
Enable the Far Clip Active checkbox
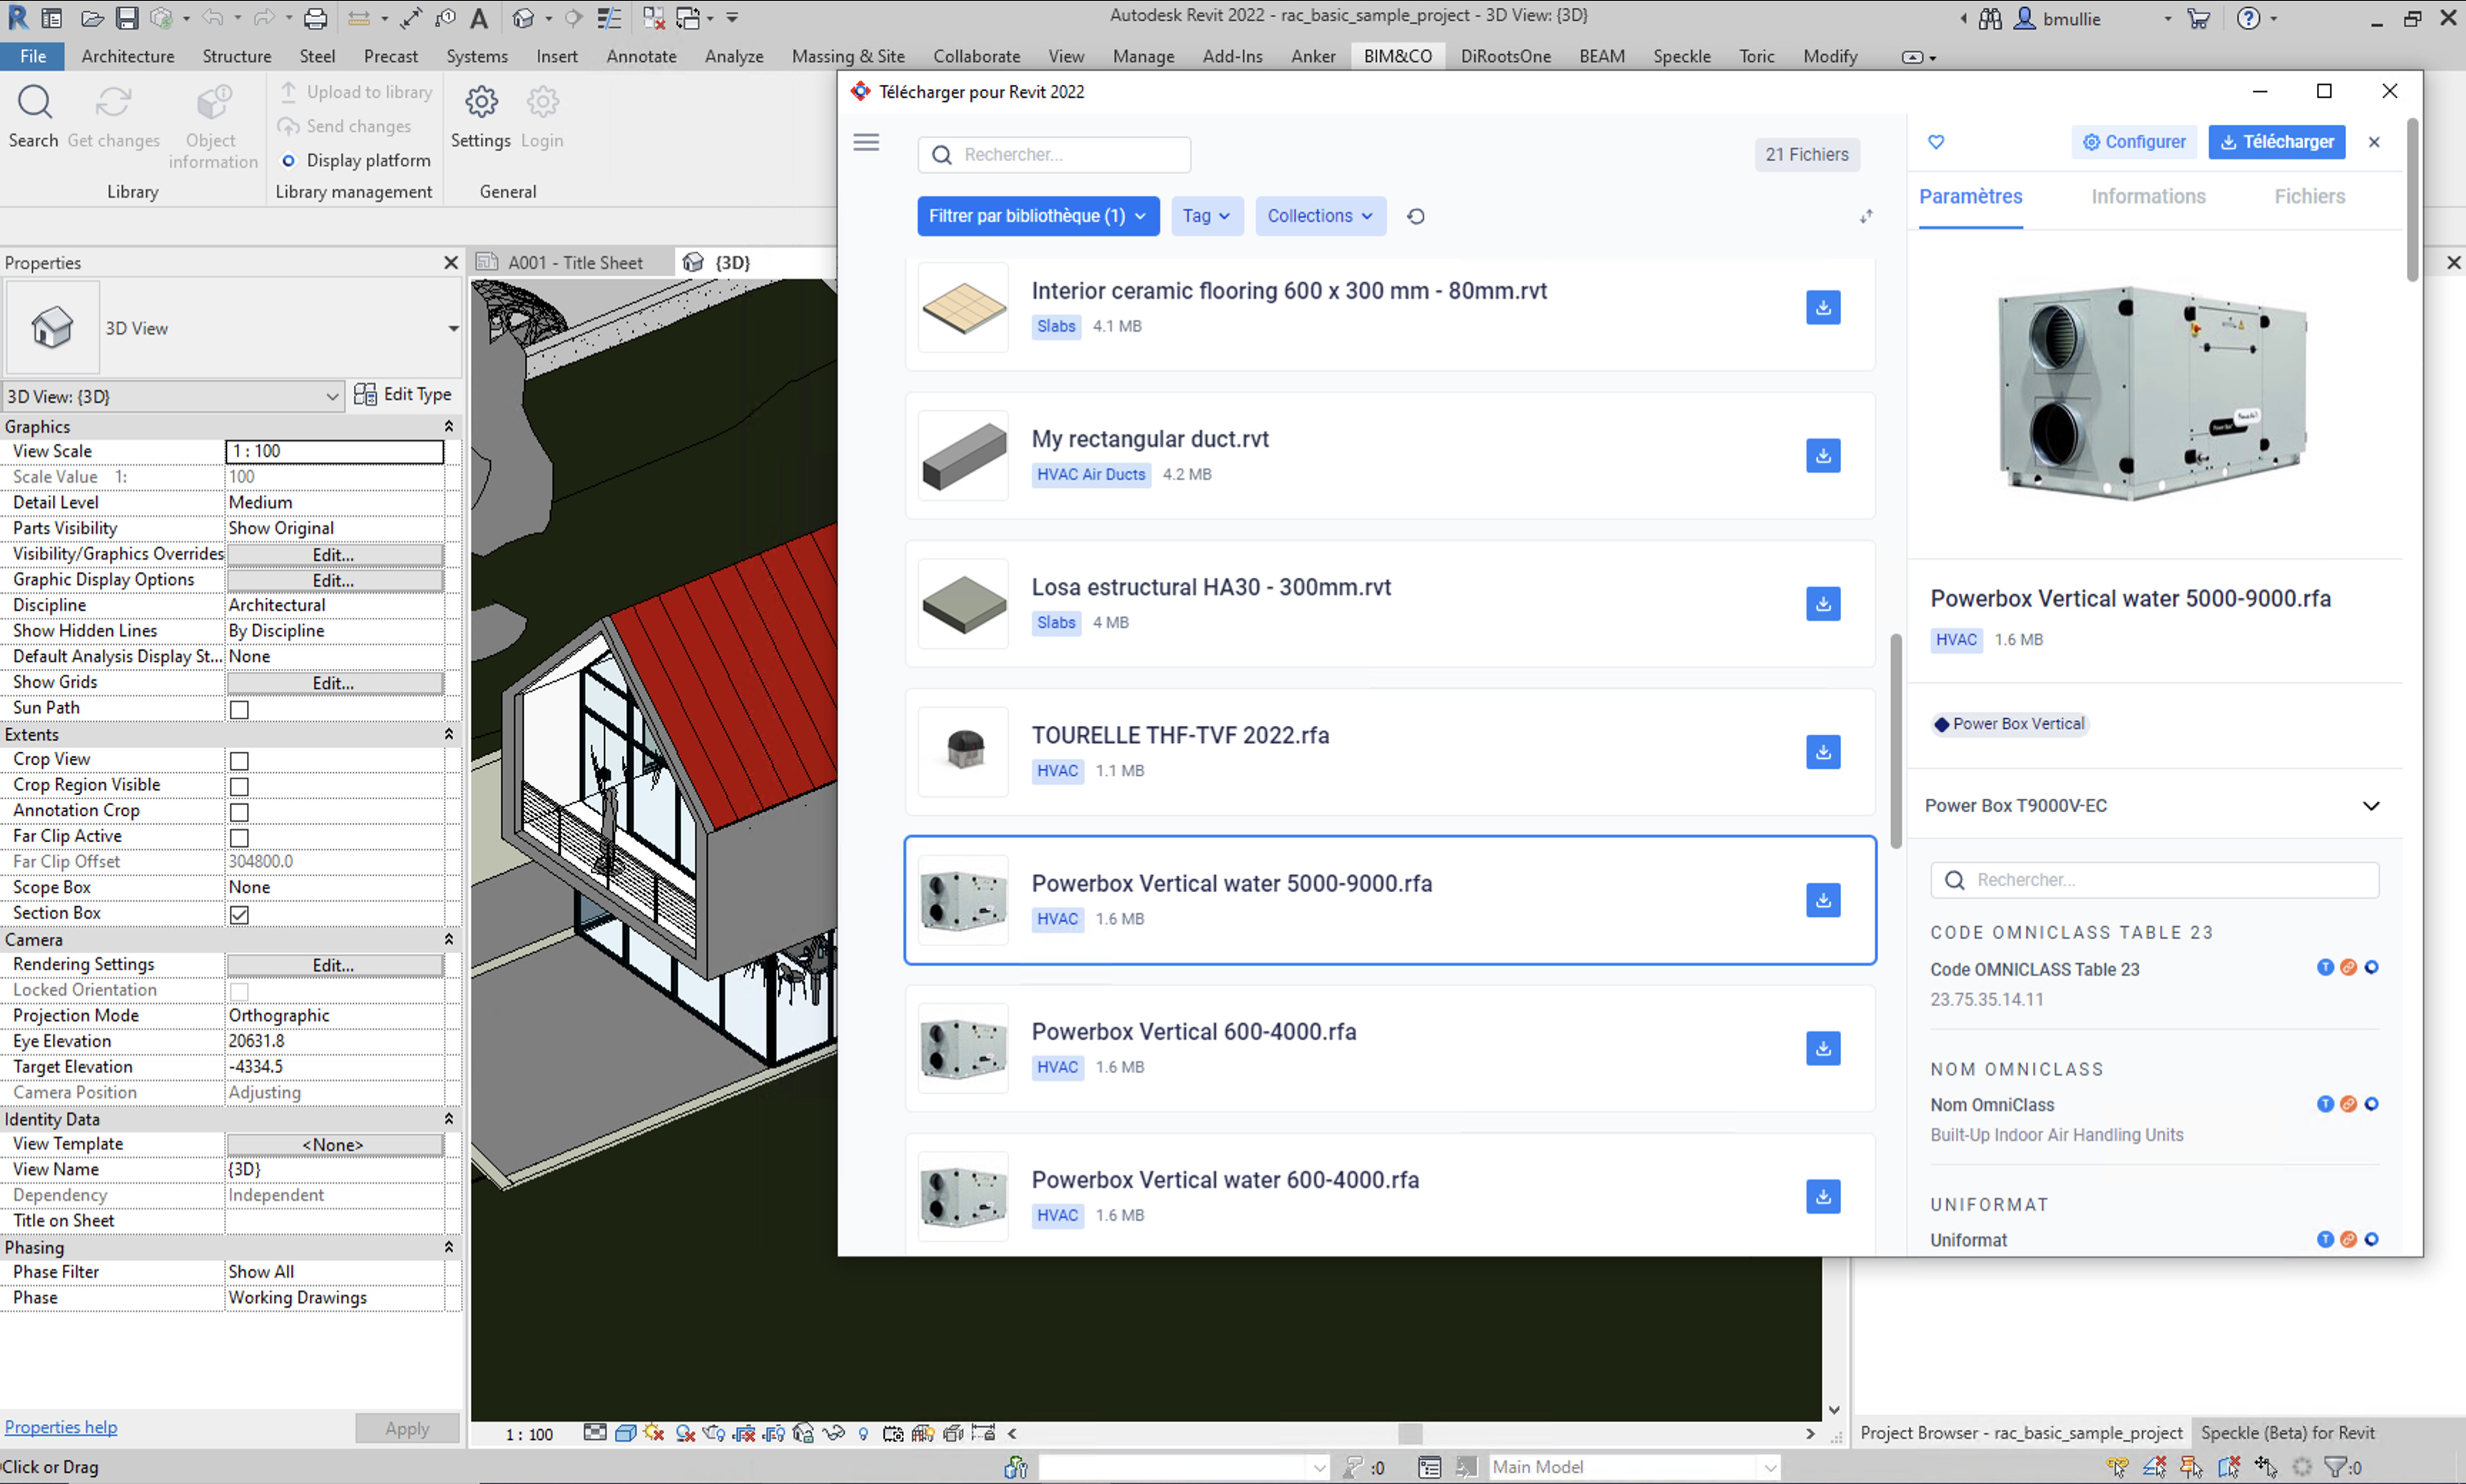239,837
